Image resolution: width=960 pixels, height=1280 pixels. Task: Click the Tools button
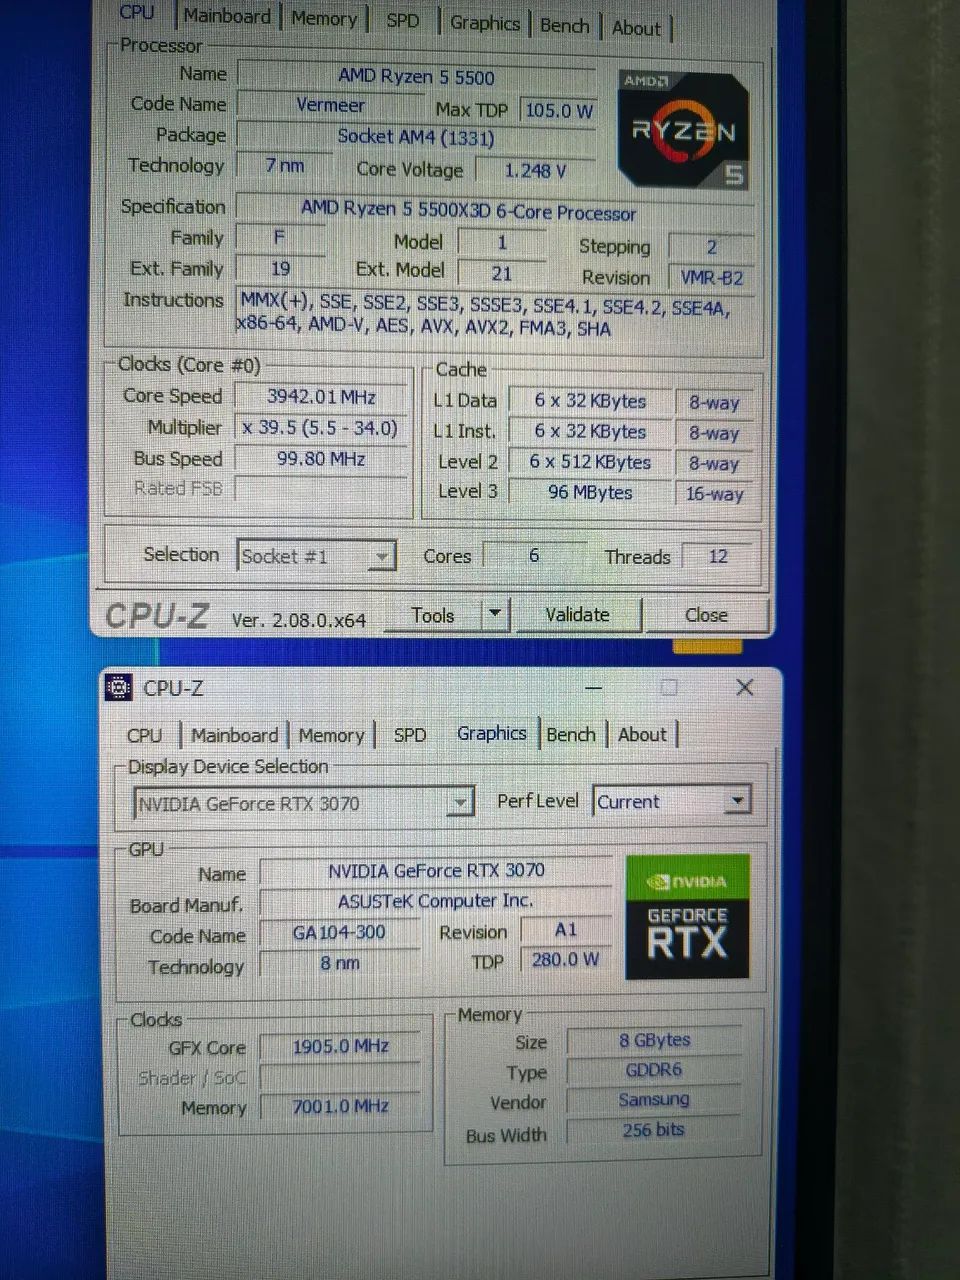click(433, 615)
